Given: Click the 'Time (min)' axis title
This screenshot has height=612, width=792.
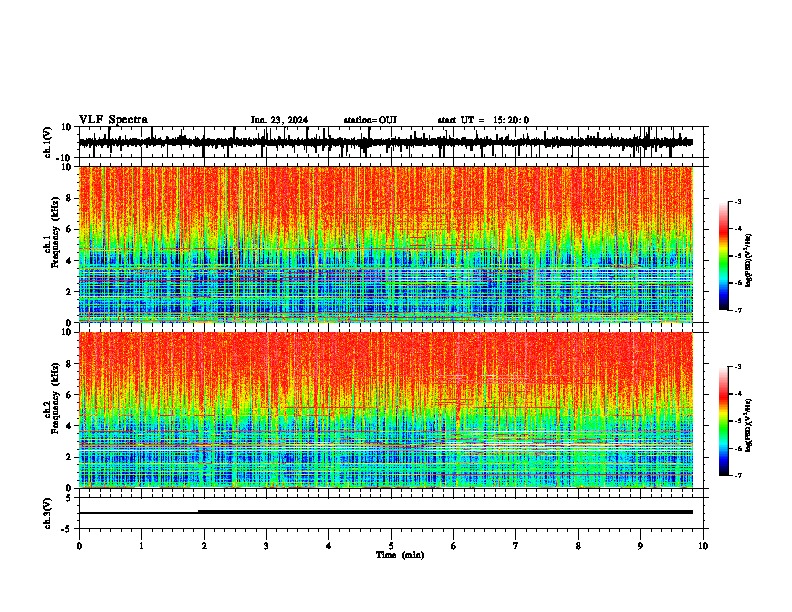Looking at the screenshot, I should [x=400, y=555].
